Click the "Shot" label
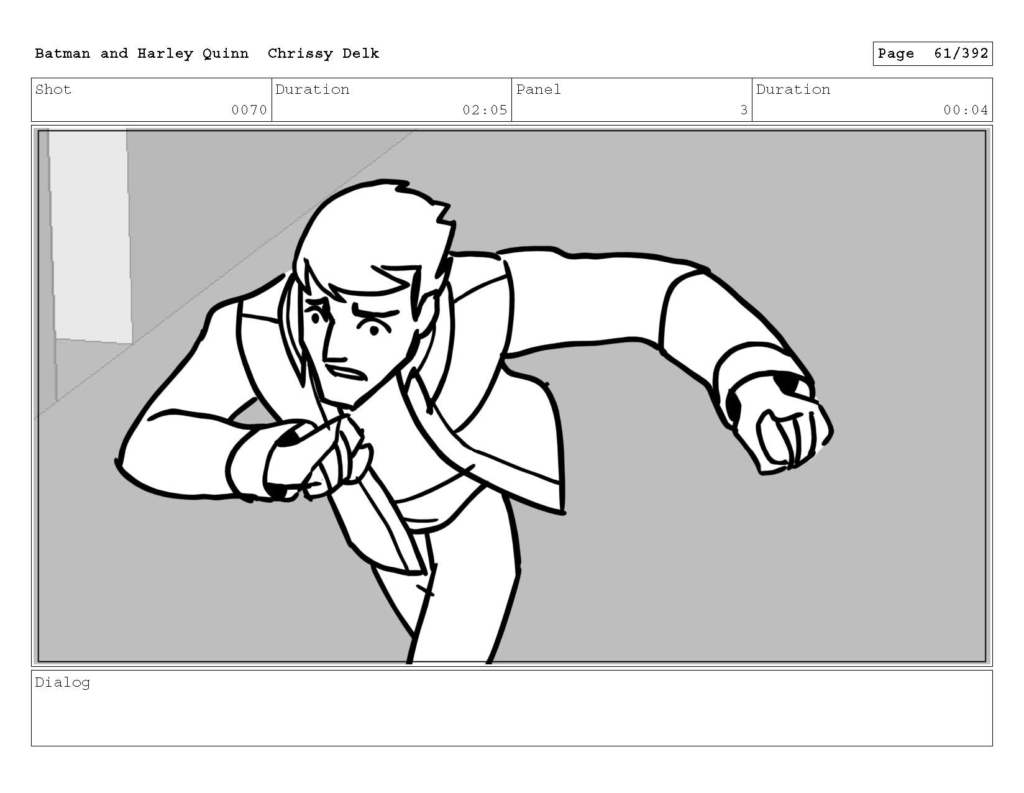Image resolution: width=1024 pixels, height=793 pixels. 53,89
